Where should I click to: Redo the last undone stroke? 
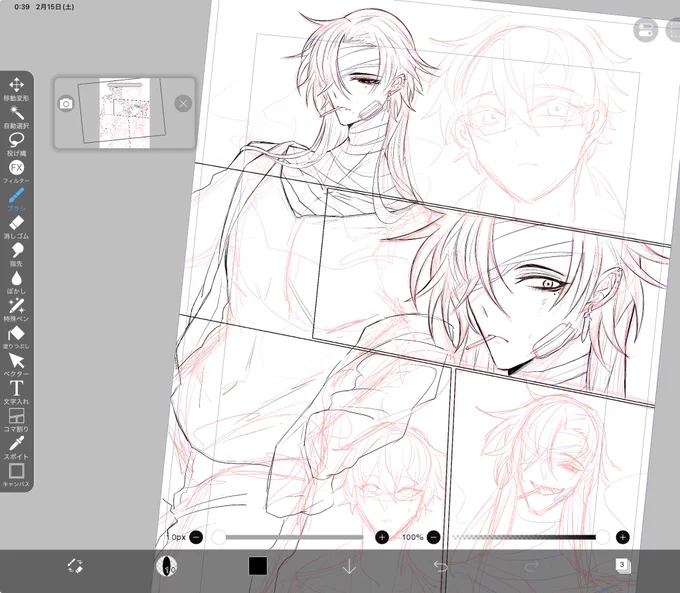pos(532,566)
